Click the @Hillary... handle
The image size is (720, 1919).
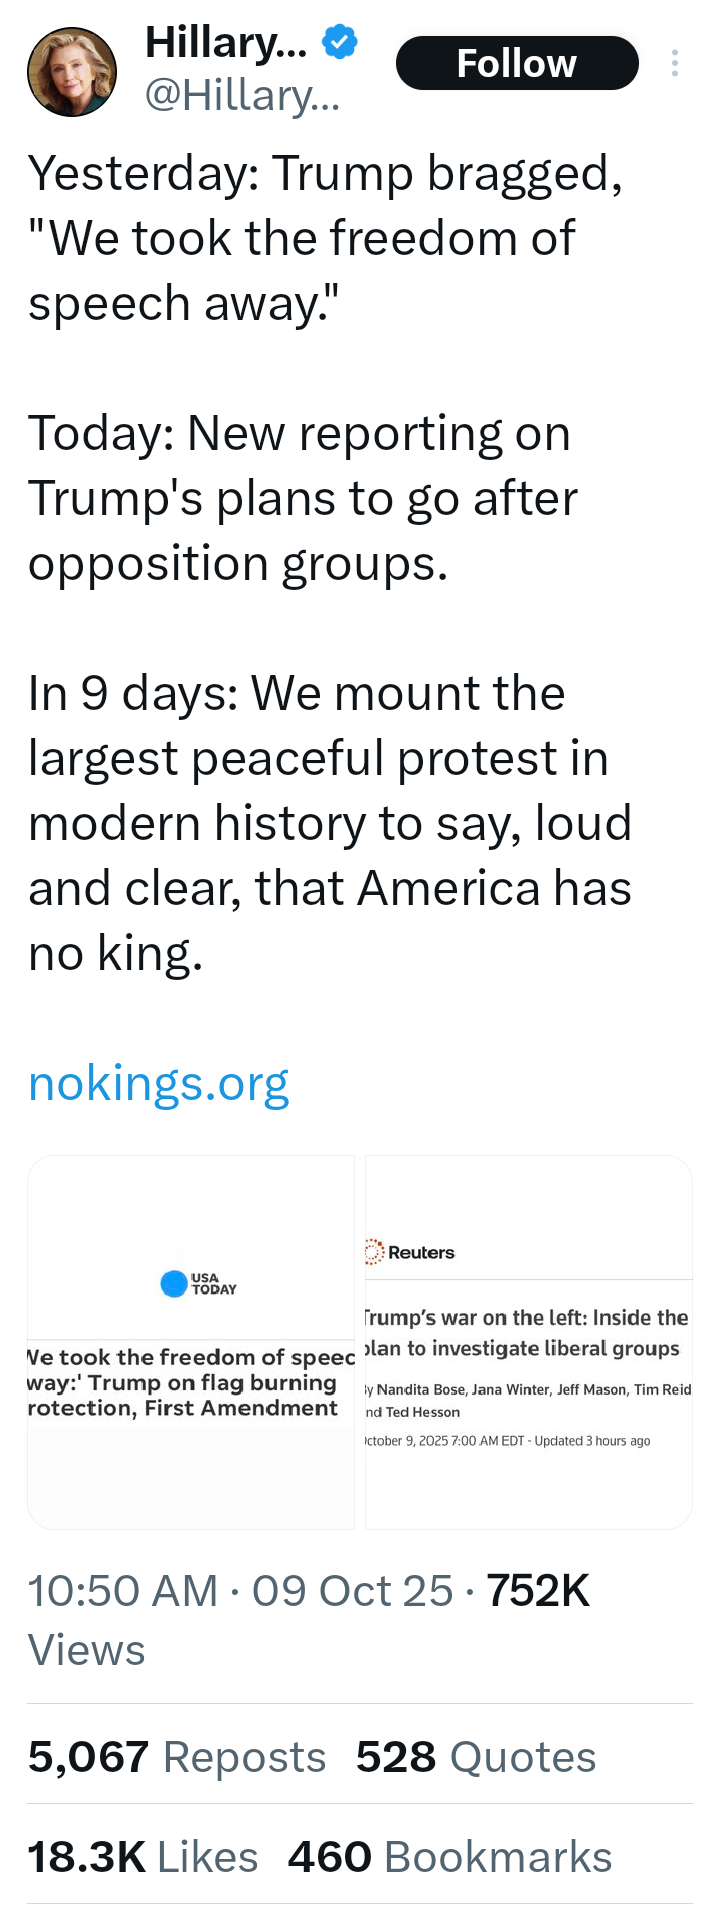(242, 96)
